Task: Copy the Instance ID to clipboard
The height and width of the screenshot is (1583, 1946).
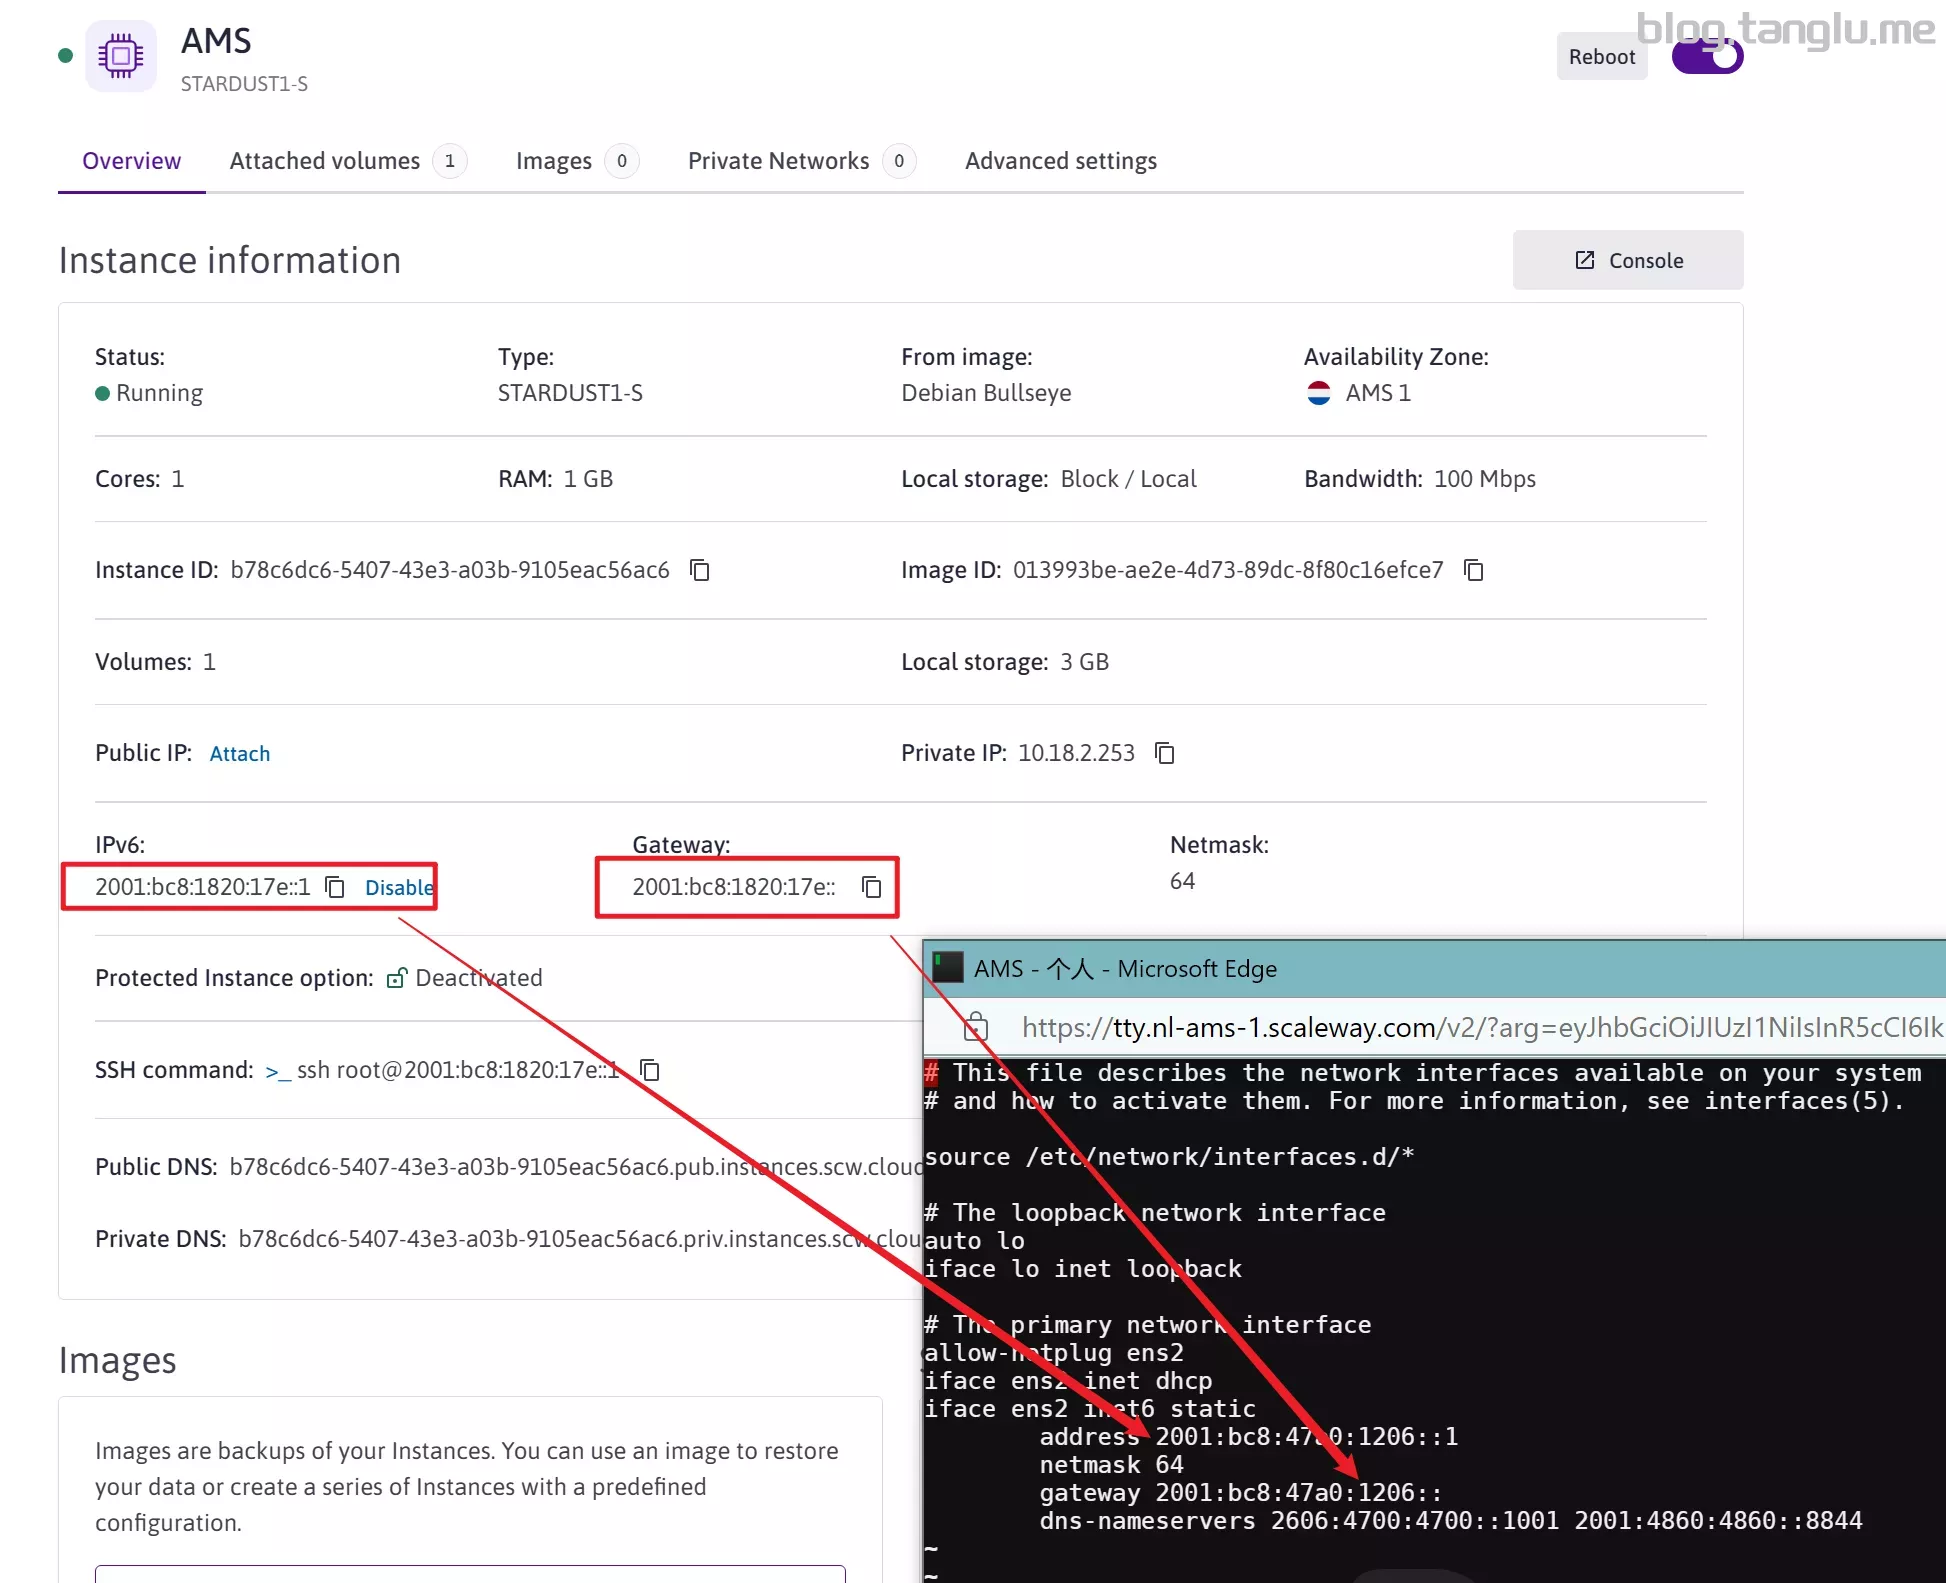Action: point(700,570)
